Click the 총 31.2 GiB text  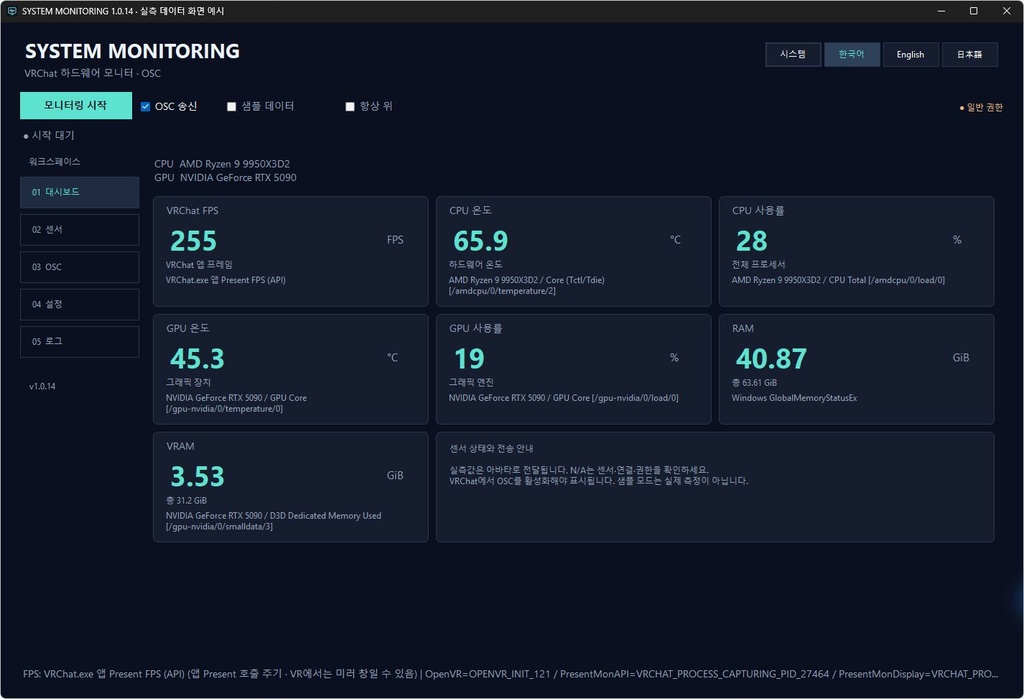(x=186, y=500)
